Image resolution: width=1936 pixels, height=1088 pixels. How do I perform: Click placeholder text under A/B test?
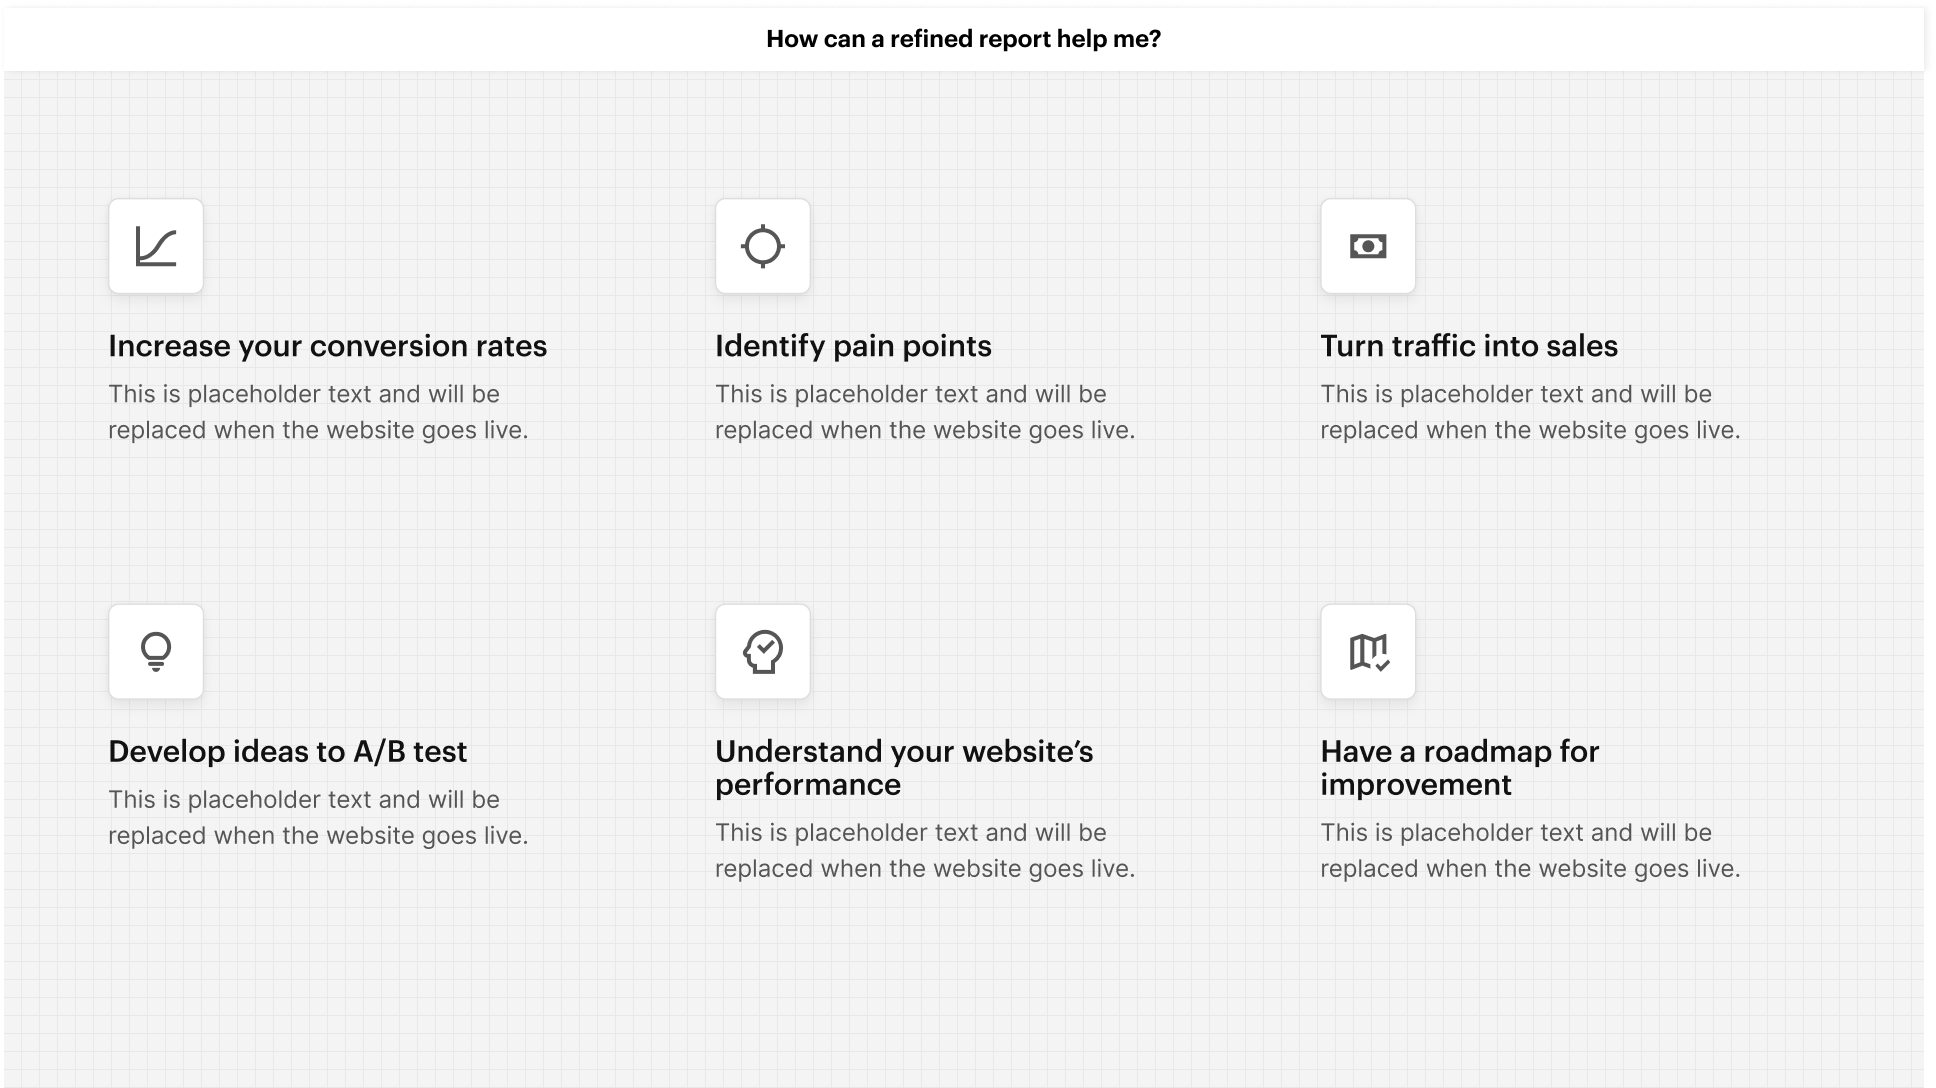[x=318, y=817]
